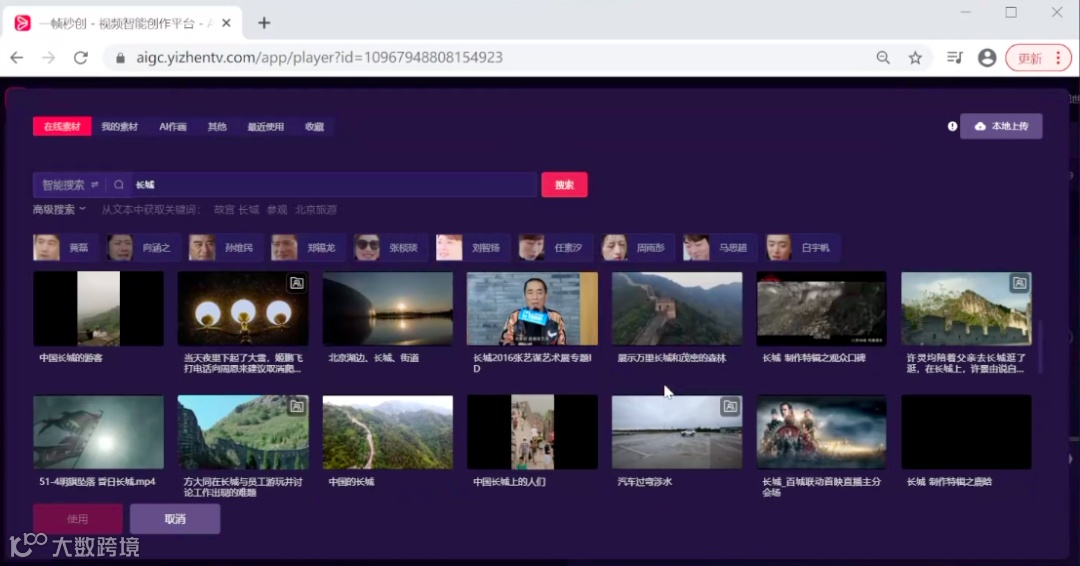Select the 故宫 keyword suggestion
The width and height of the screenshot is (1080, 566).
click(224, 209)
